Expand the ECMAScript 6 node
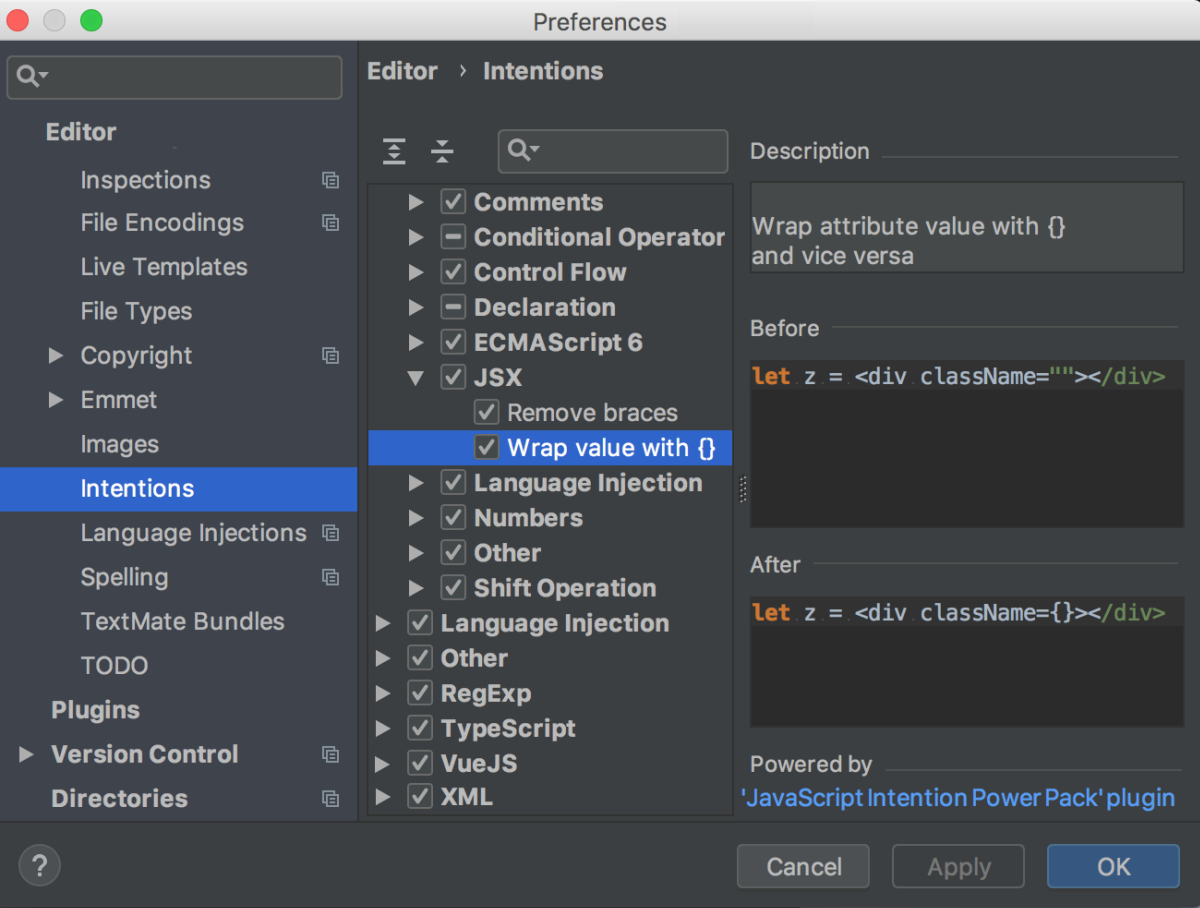Viewport: 1200px width, 908px height. 416,342
